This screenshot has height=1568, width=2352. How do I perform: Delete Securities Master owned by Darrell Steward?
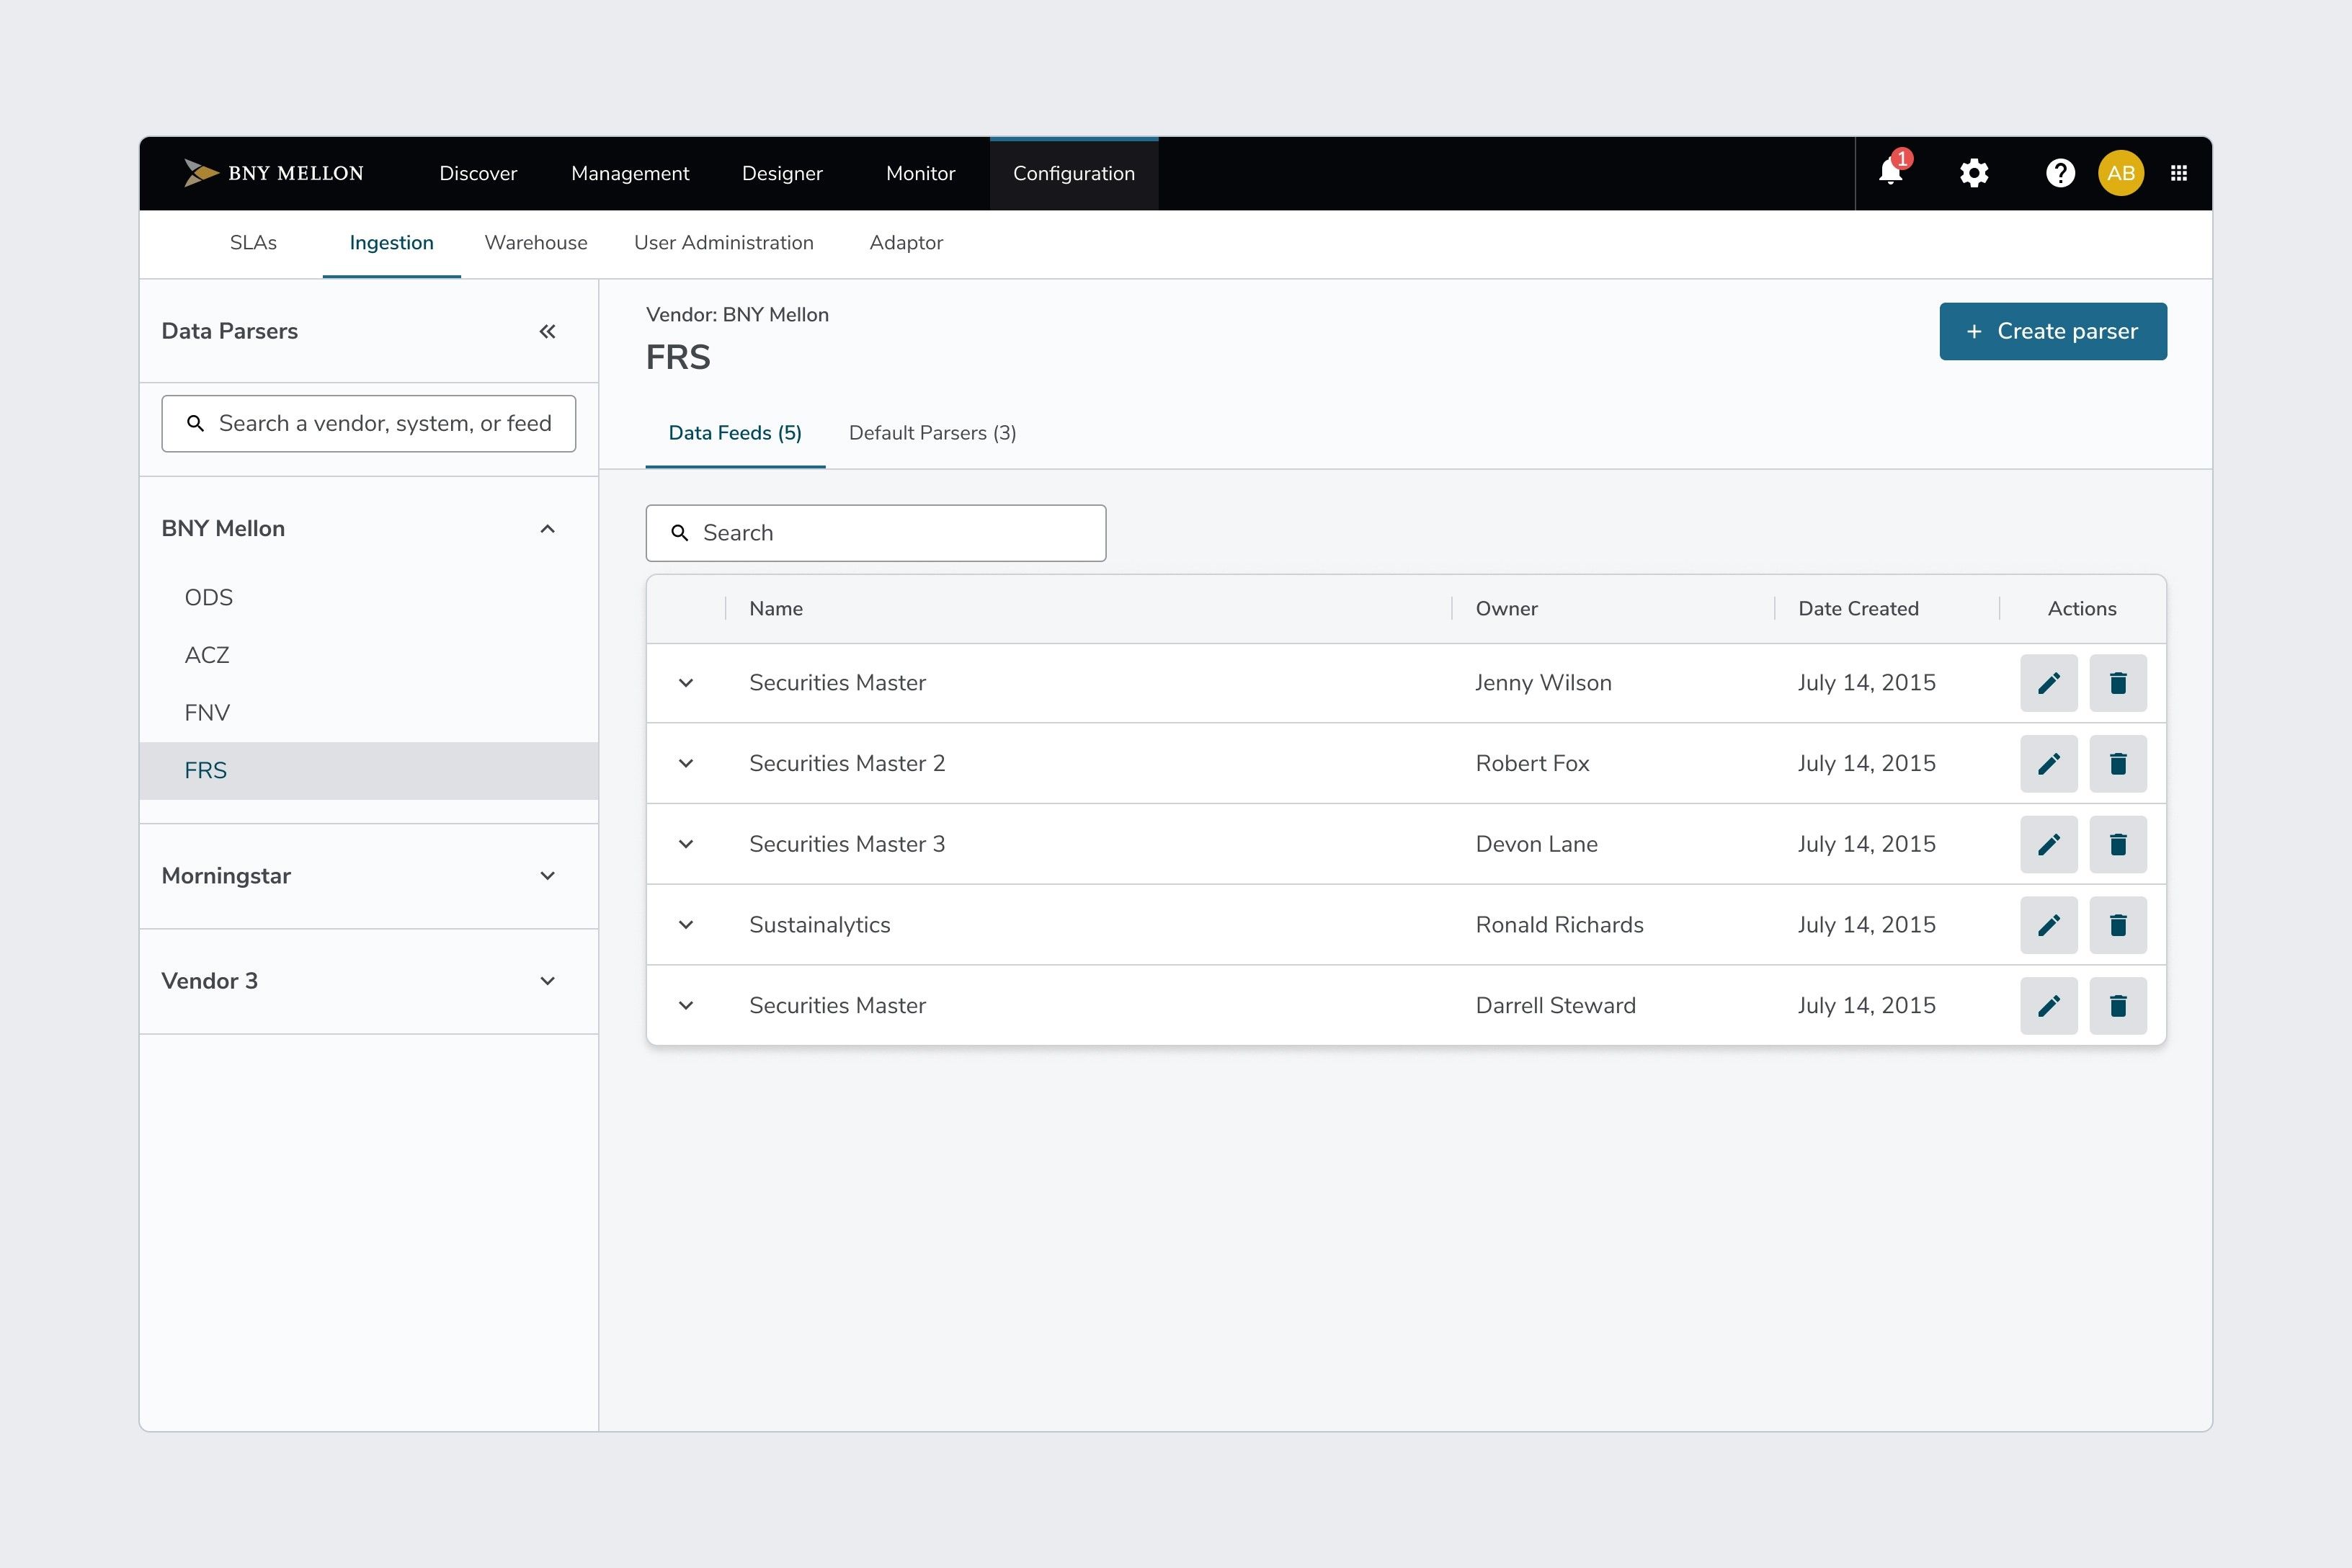pos(2118,1006)
